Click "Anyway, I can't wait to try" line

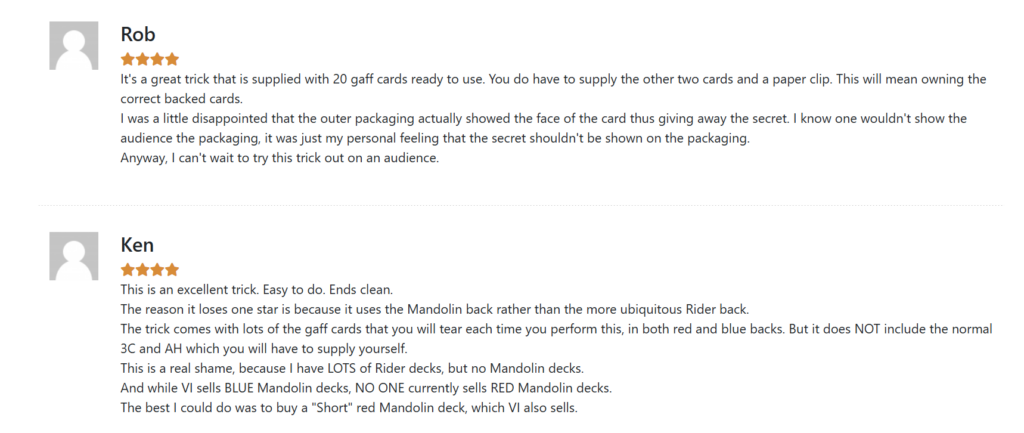[x=280, y=158]
